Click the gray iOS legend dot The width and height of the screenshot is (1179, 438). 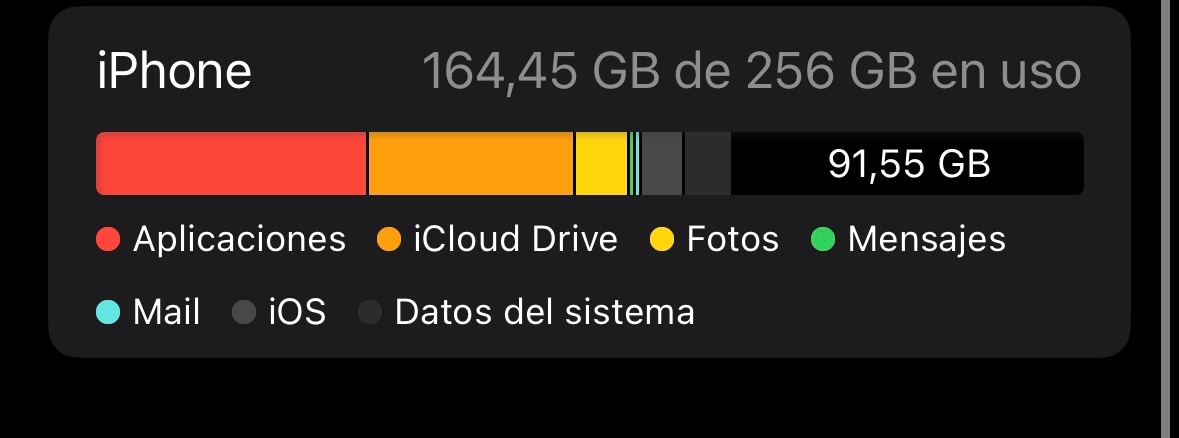pyautogui.click(x=244, y=312)
